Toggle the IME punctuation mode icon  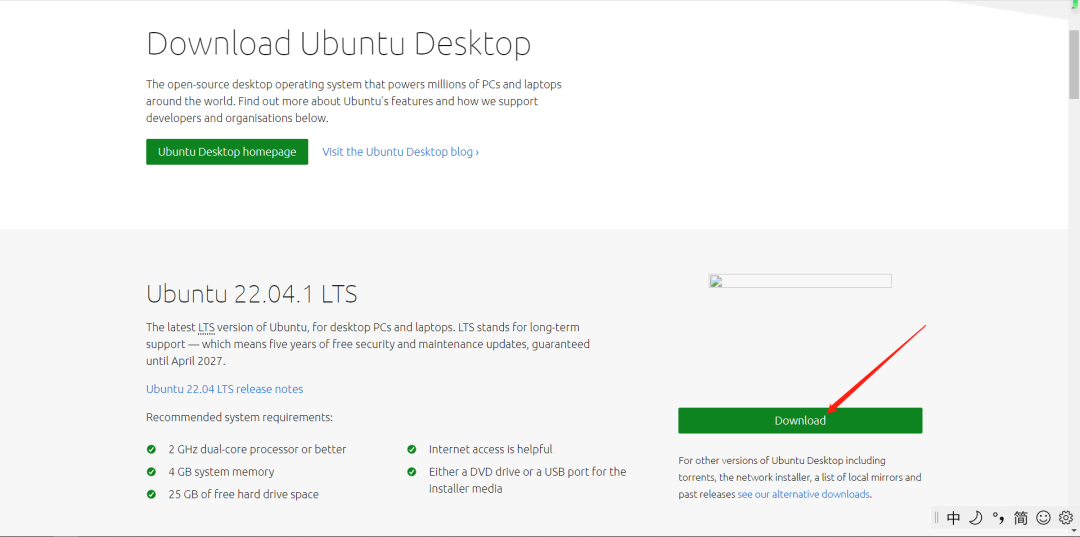tap(998, 518)
